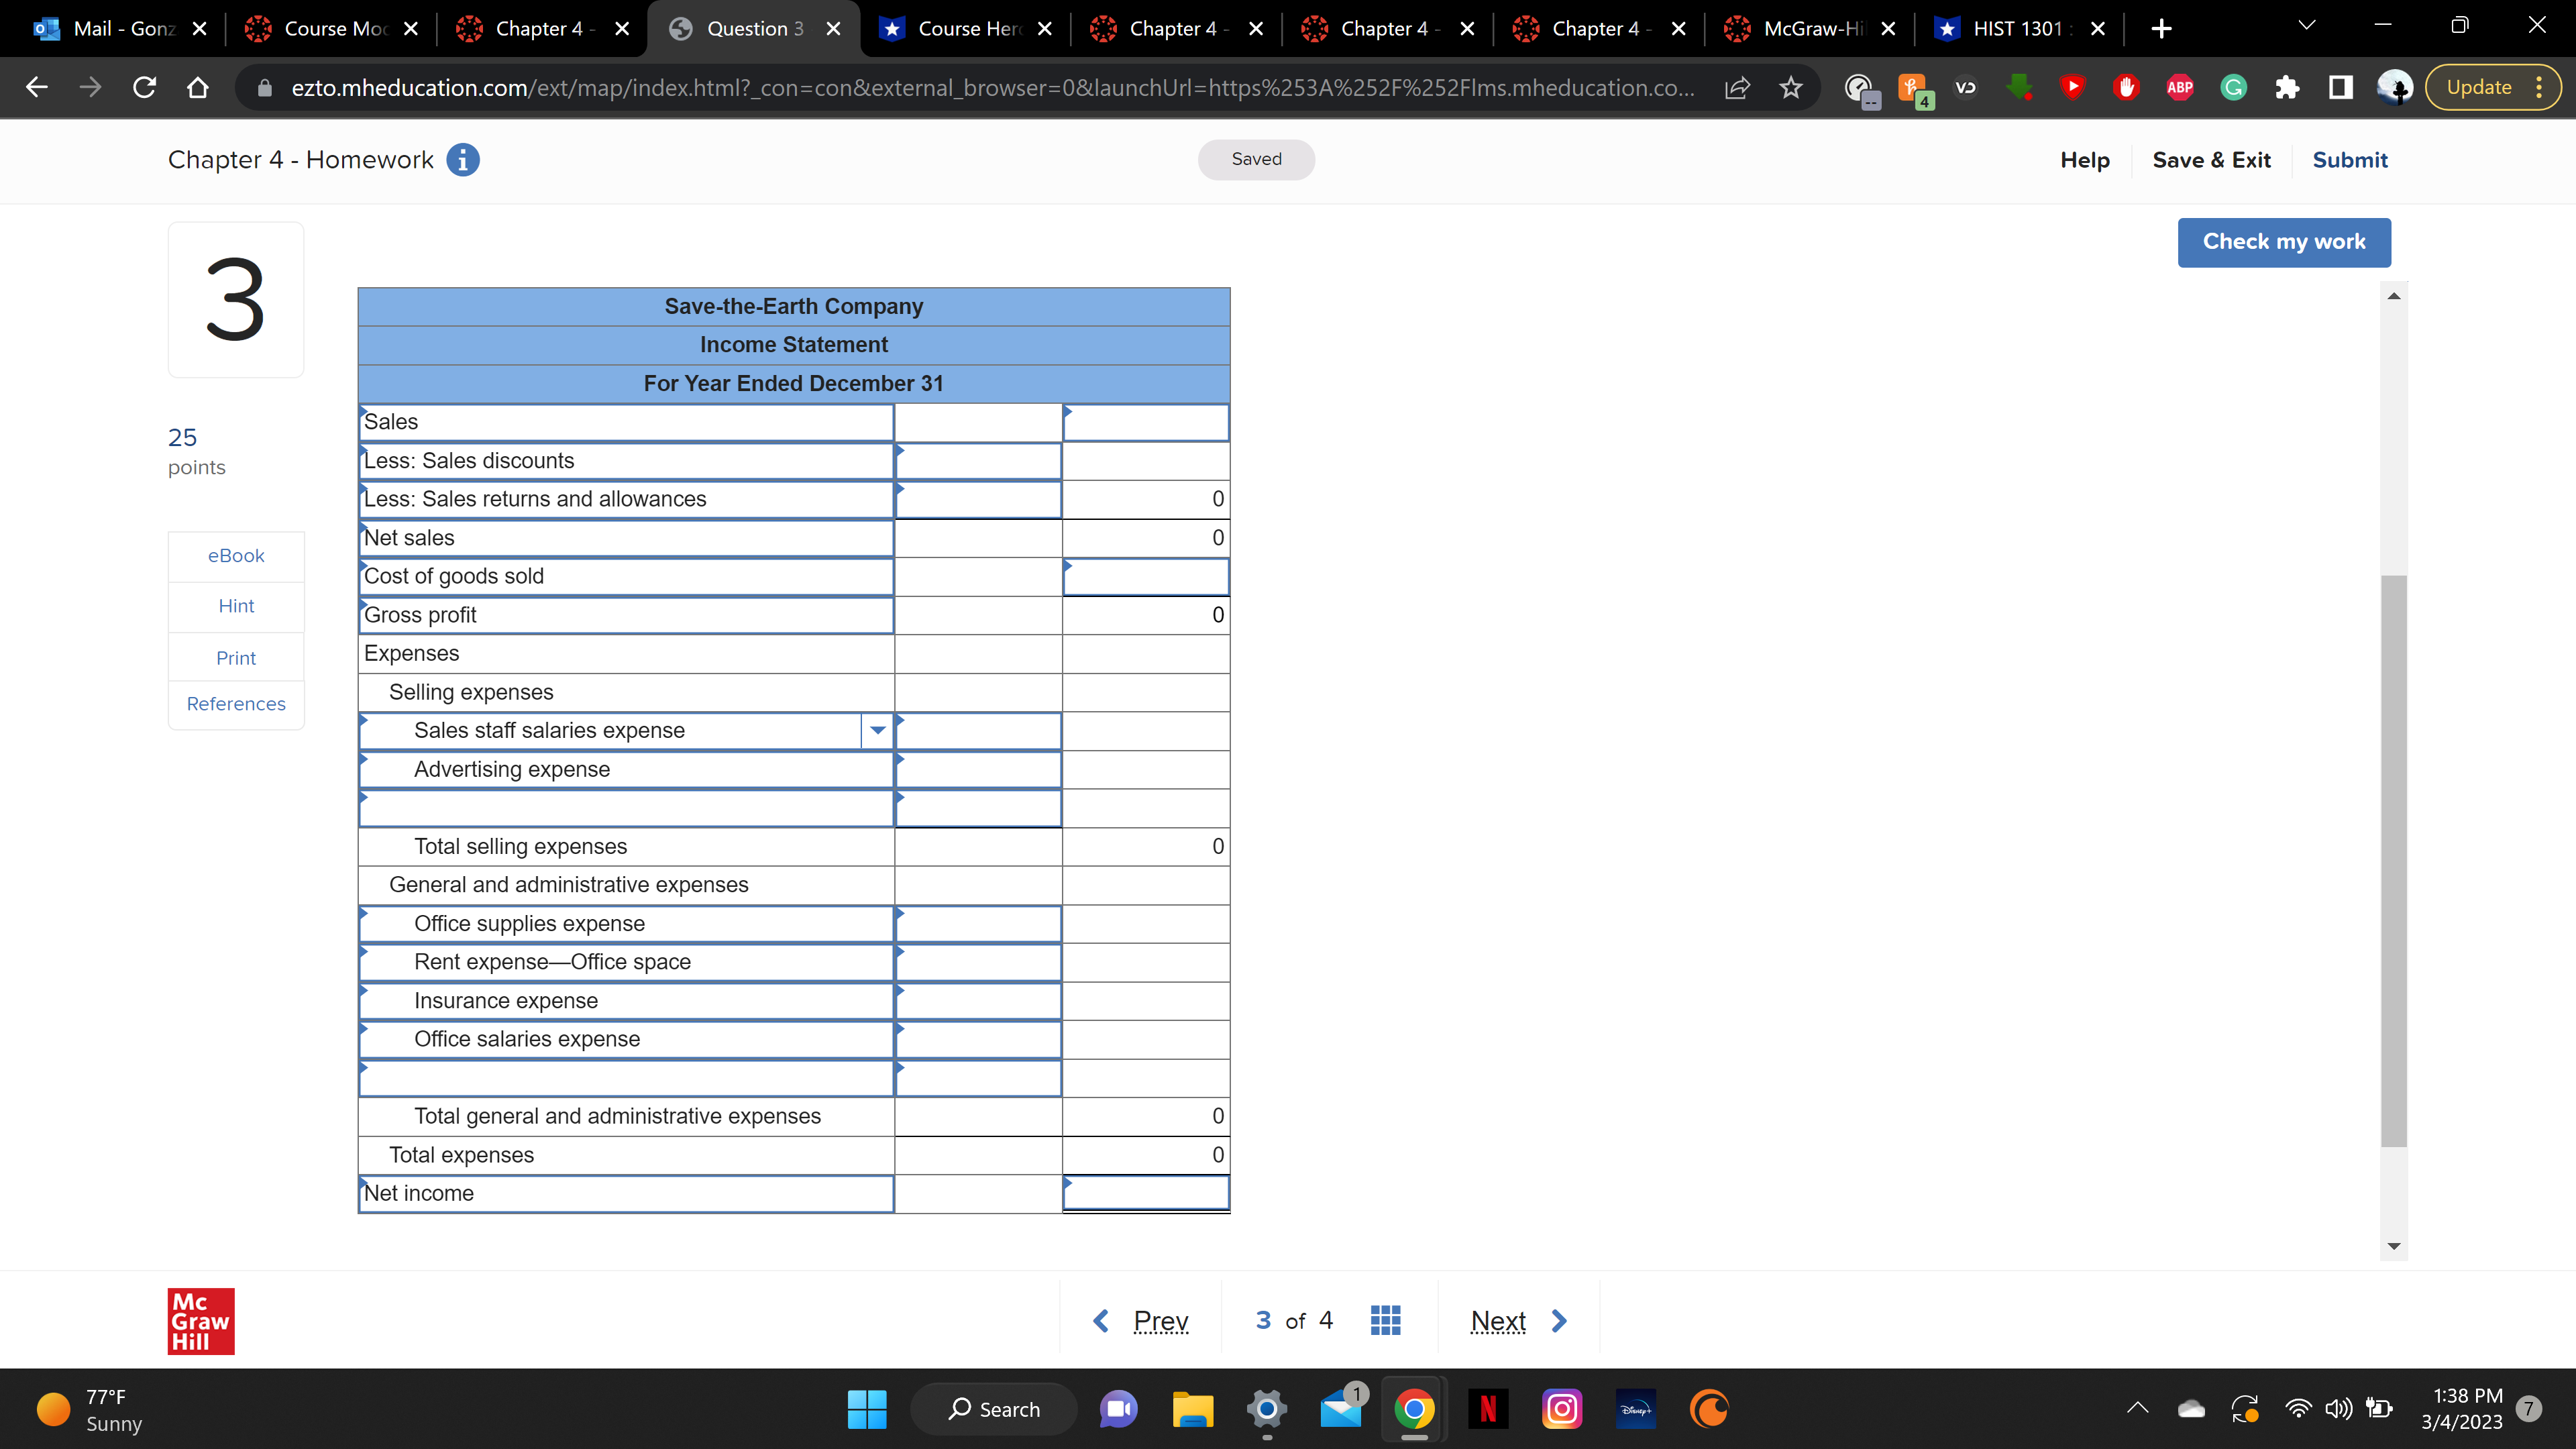Open the tab search chevron at top right
The height and width of the screenshot is (1449, 2576).
(x=2308, y=25)
